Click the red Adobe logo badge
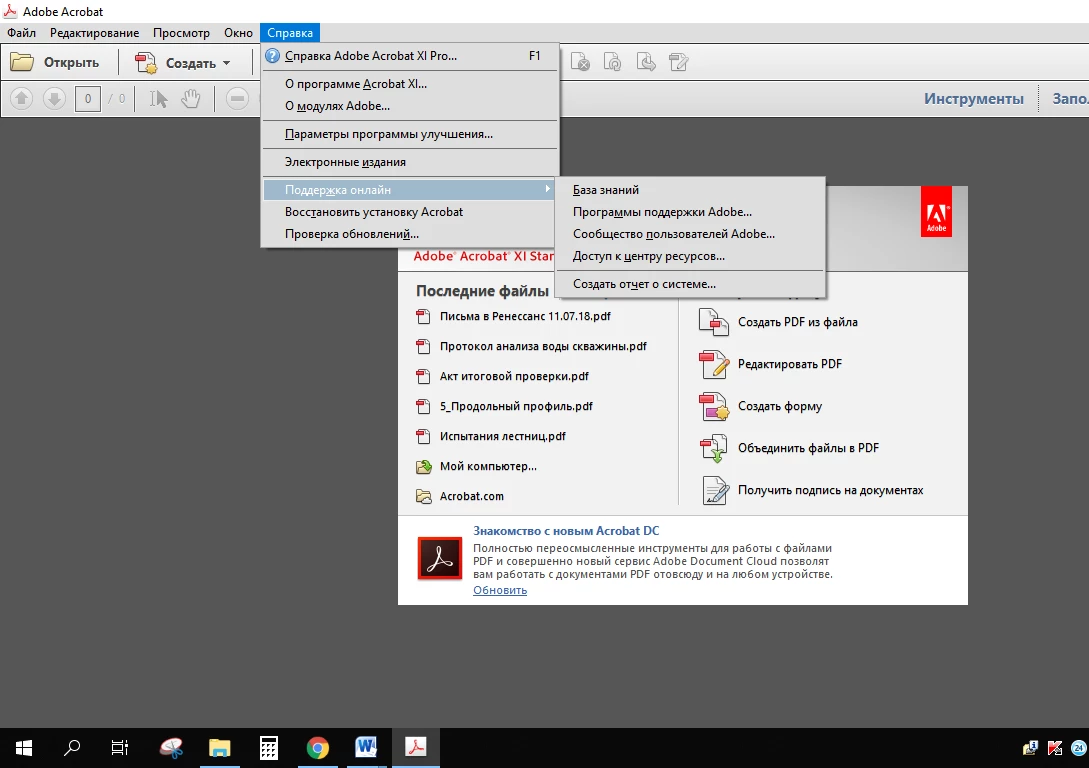 936,212
